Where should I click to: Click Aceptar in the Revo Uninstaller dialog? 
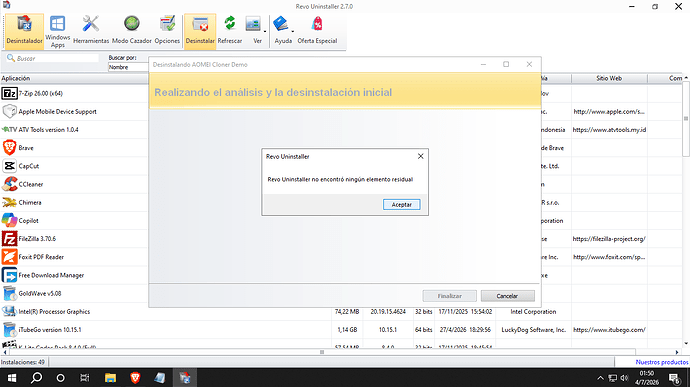(401, 205)
